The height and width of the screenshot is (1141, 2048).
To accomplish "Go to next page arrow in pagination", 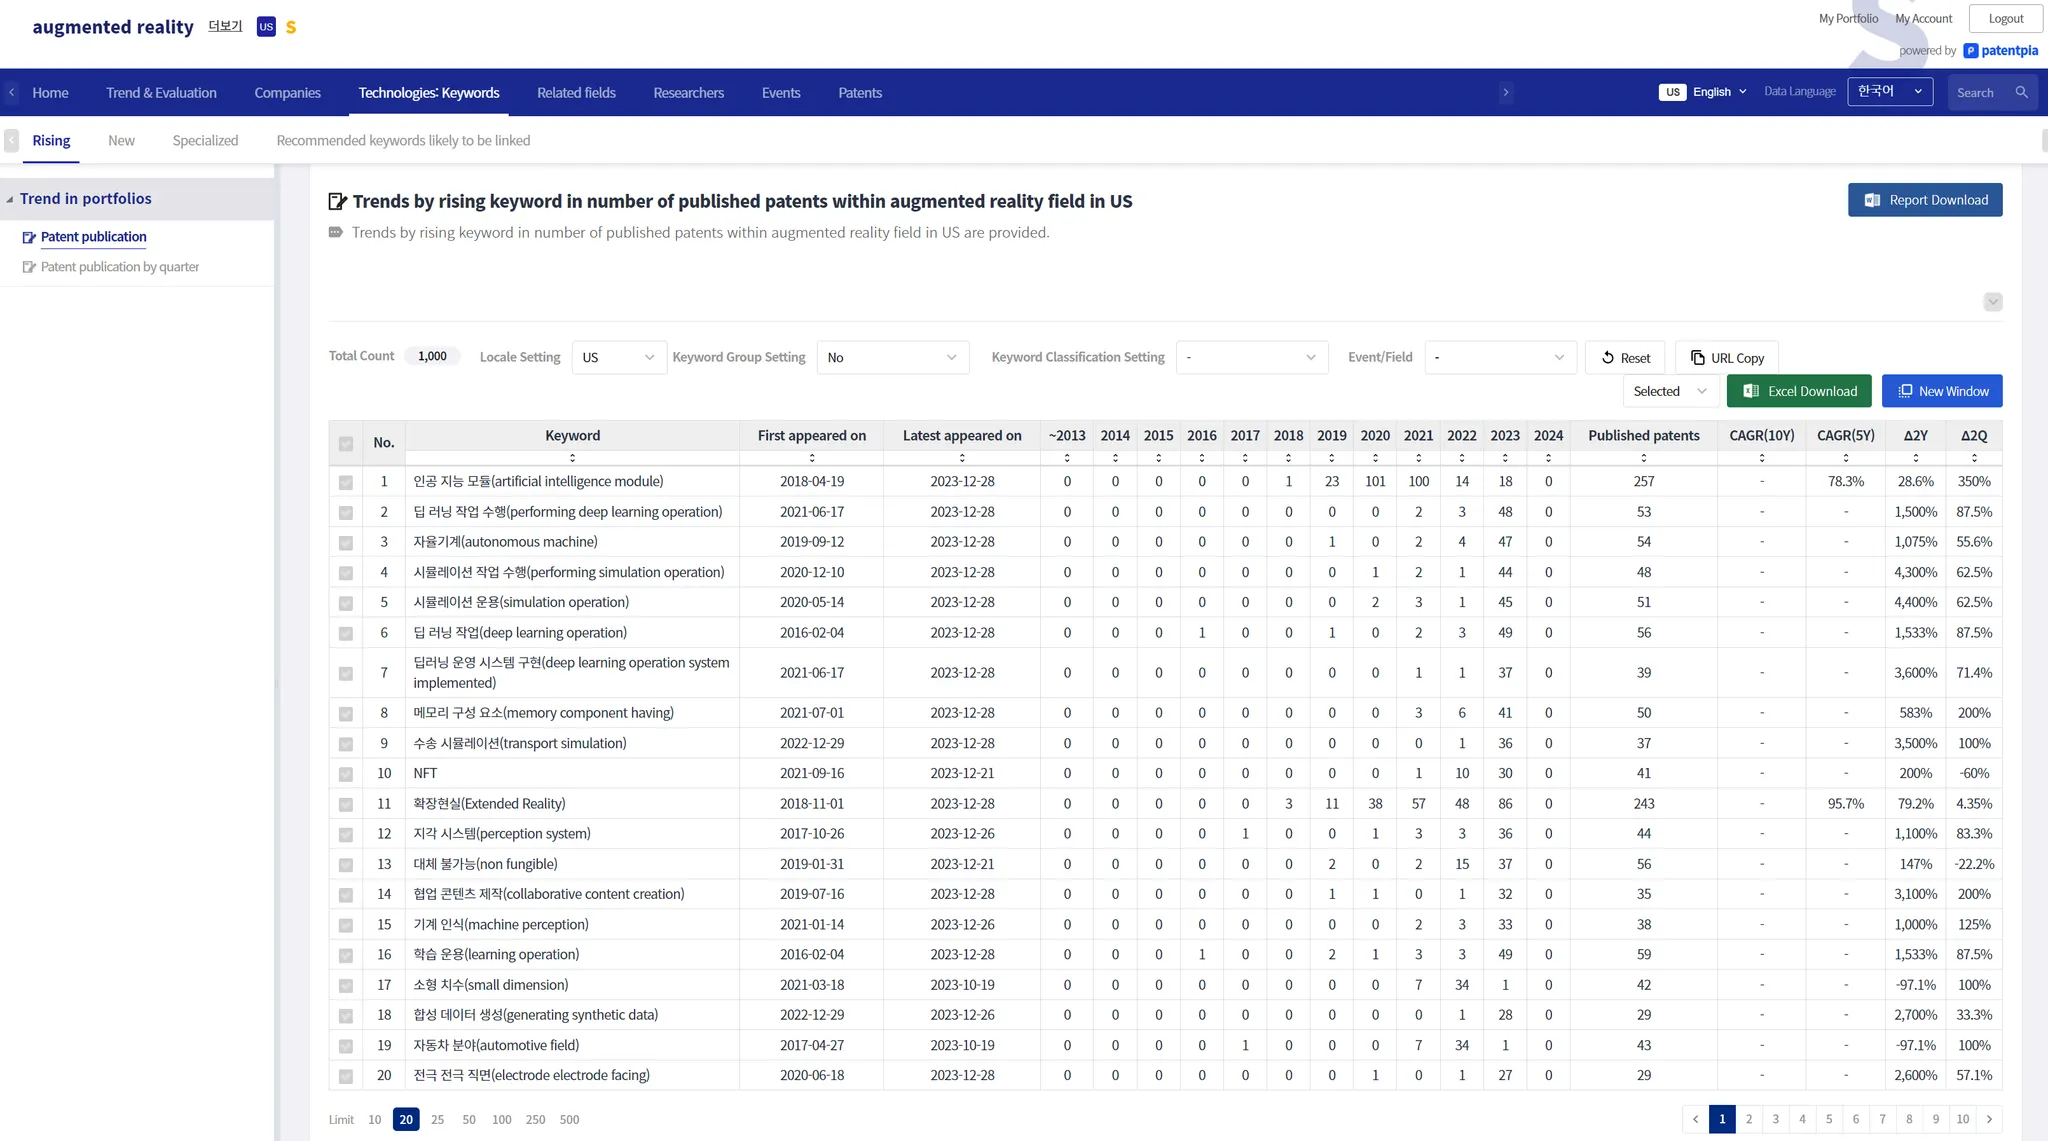I will pyautogui.click(x=1989, y=1119).
